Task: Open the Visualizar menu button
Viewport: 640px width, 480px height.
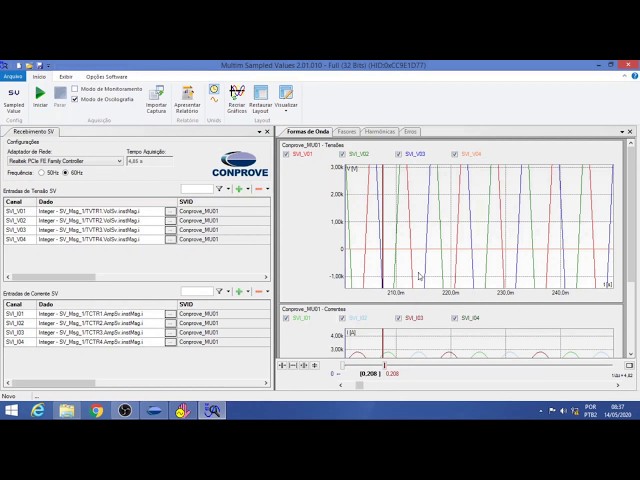Action: point(286,99)
